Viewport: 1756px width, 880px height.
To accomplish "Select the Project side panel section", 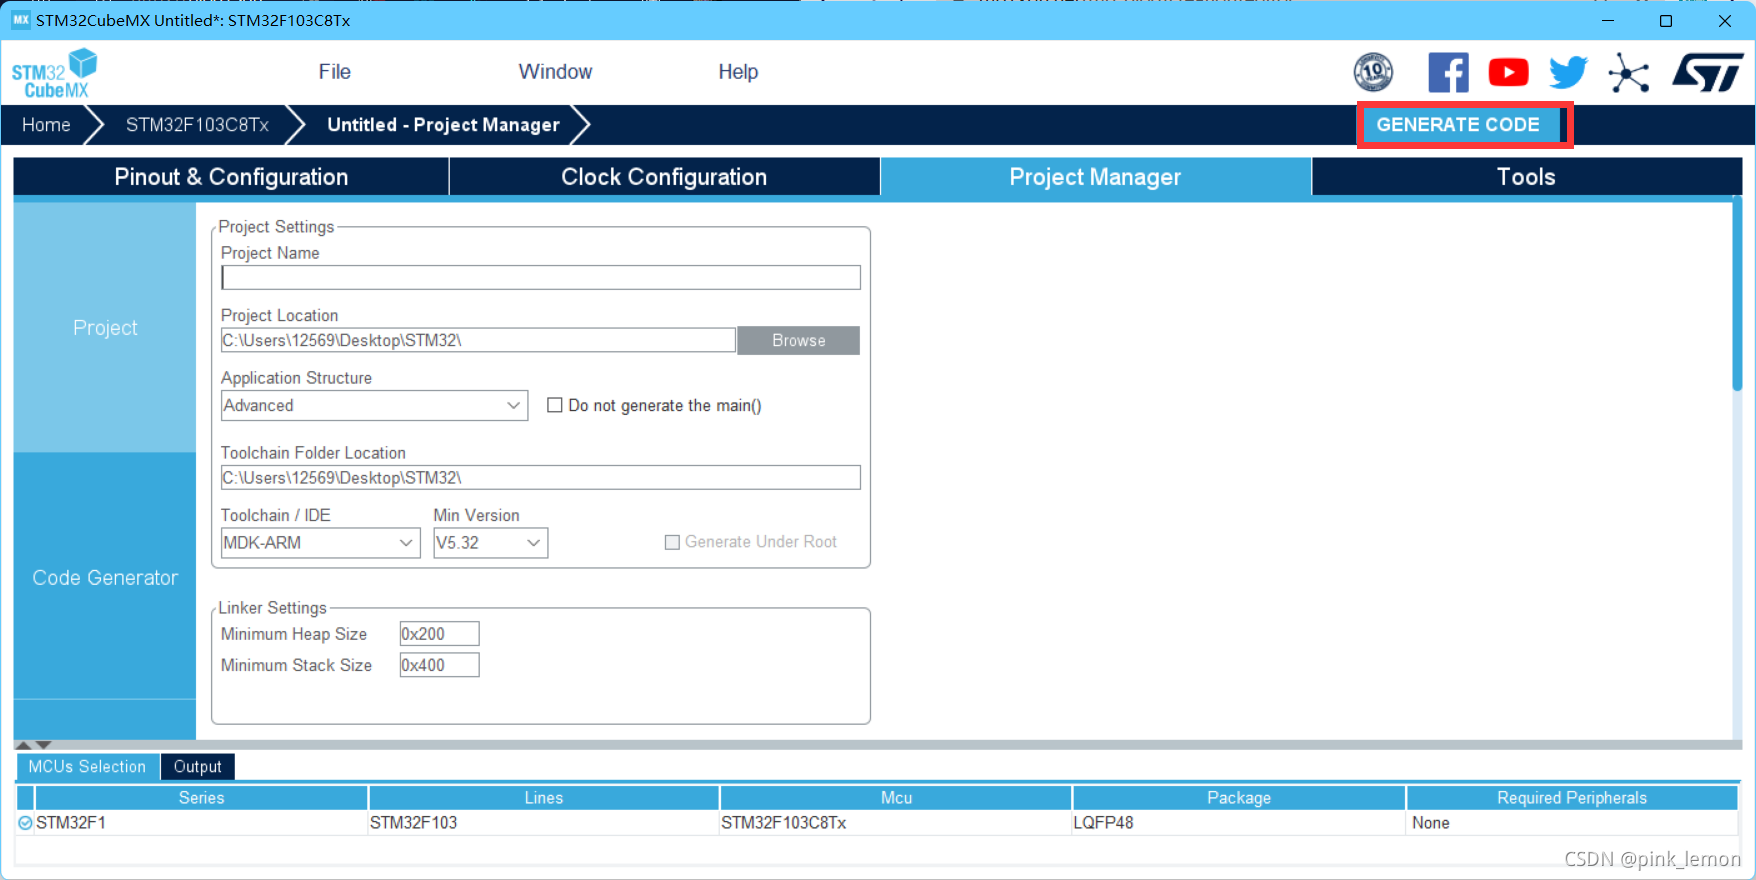I will (x=105, y=328).
